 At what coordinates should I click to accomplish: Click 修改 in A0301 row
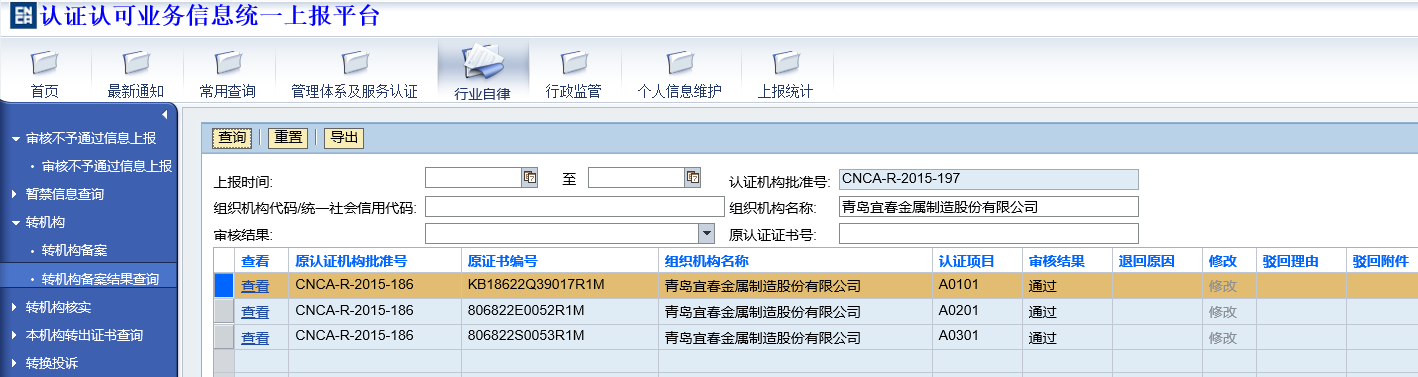[x=1222, y=338]
